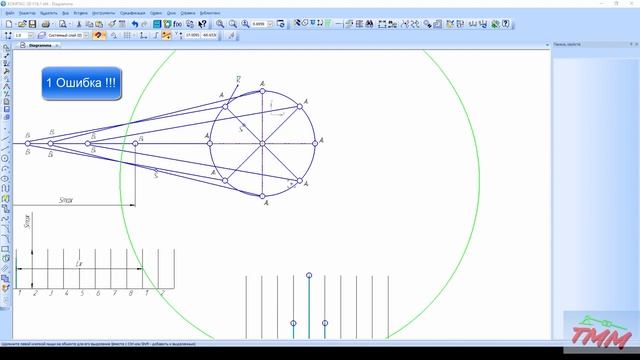Select the Hatching tool in left toolbar
Viewport: 640px width, 360px height.
point(5,268)
